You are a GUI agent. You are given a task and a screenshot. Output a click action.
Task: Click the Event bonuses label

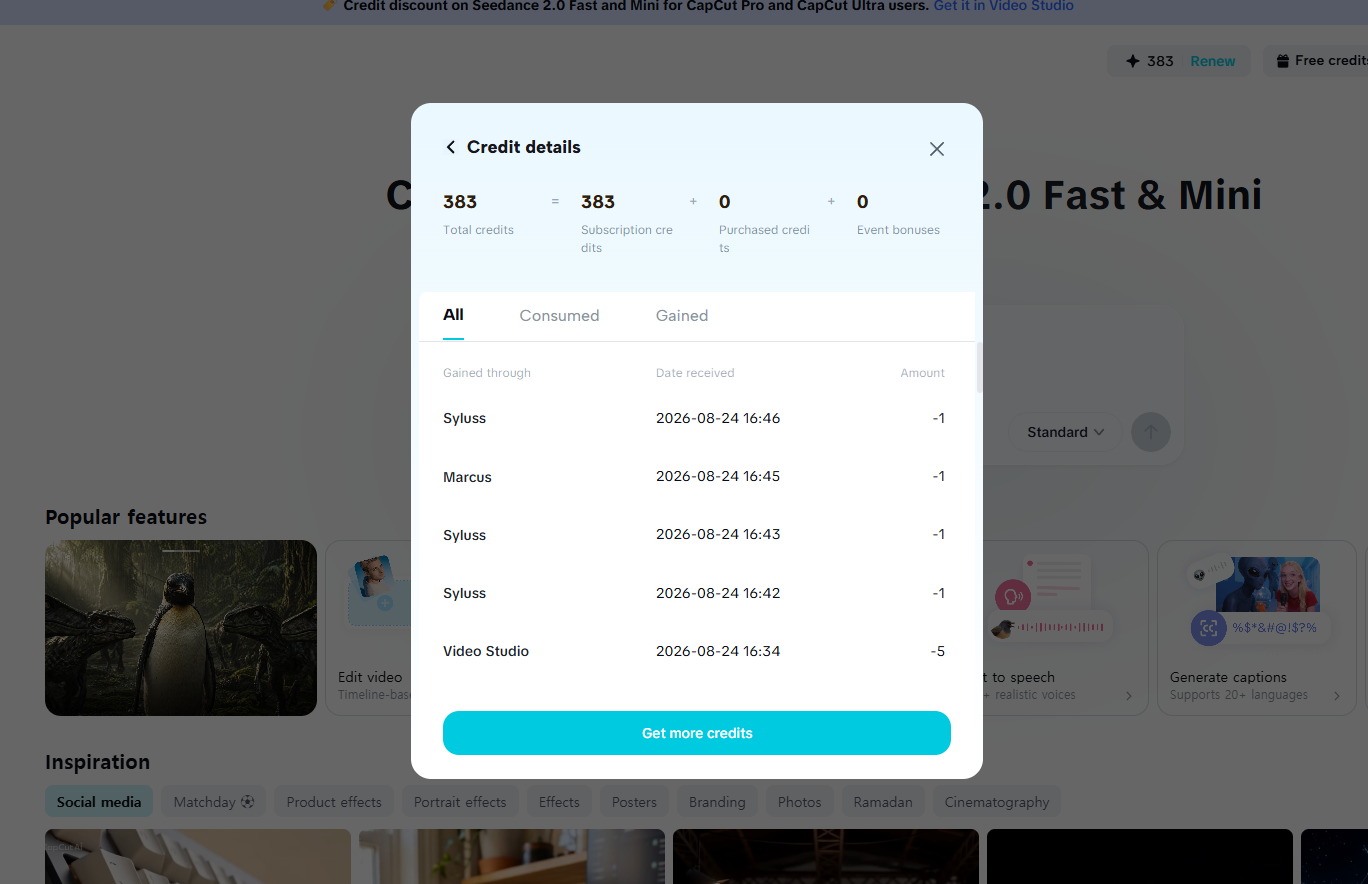click(898, 230)
